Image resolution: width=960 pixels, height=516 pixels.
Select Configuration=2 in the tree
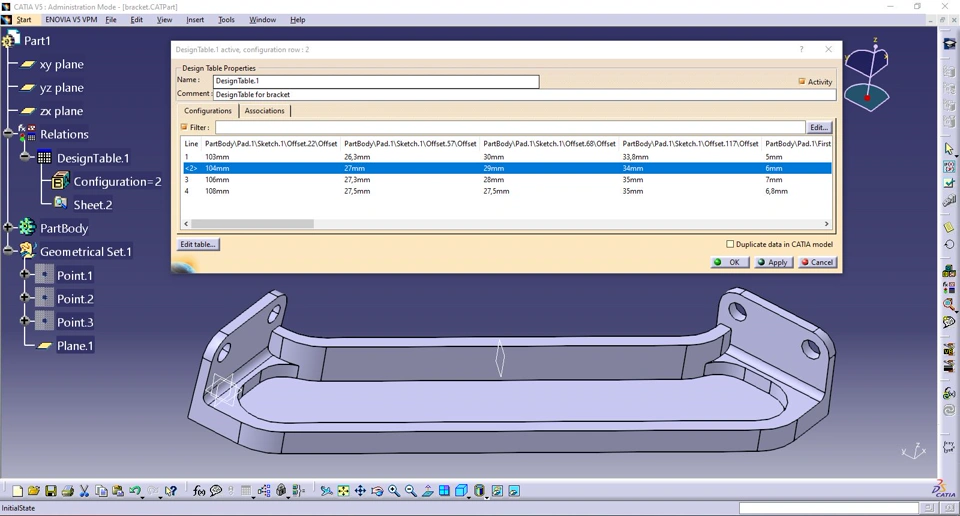click(107, 181)
